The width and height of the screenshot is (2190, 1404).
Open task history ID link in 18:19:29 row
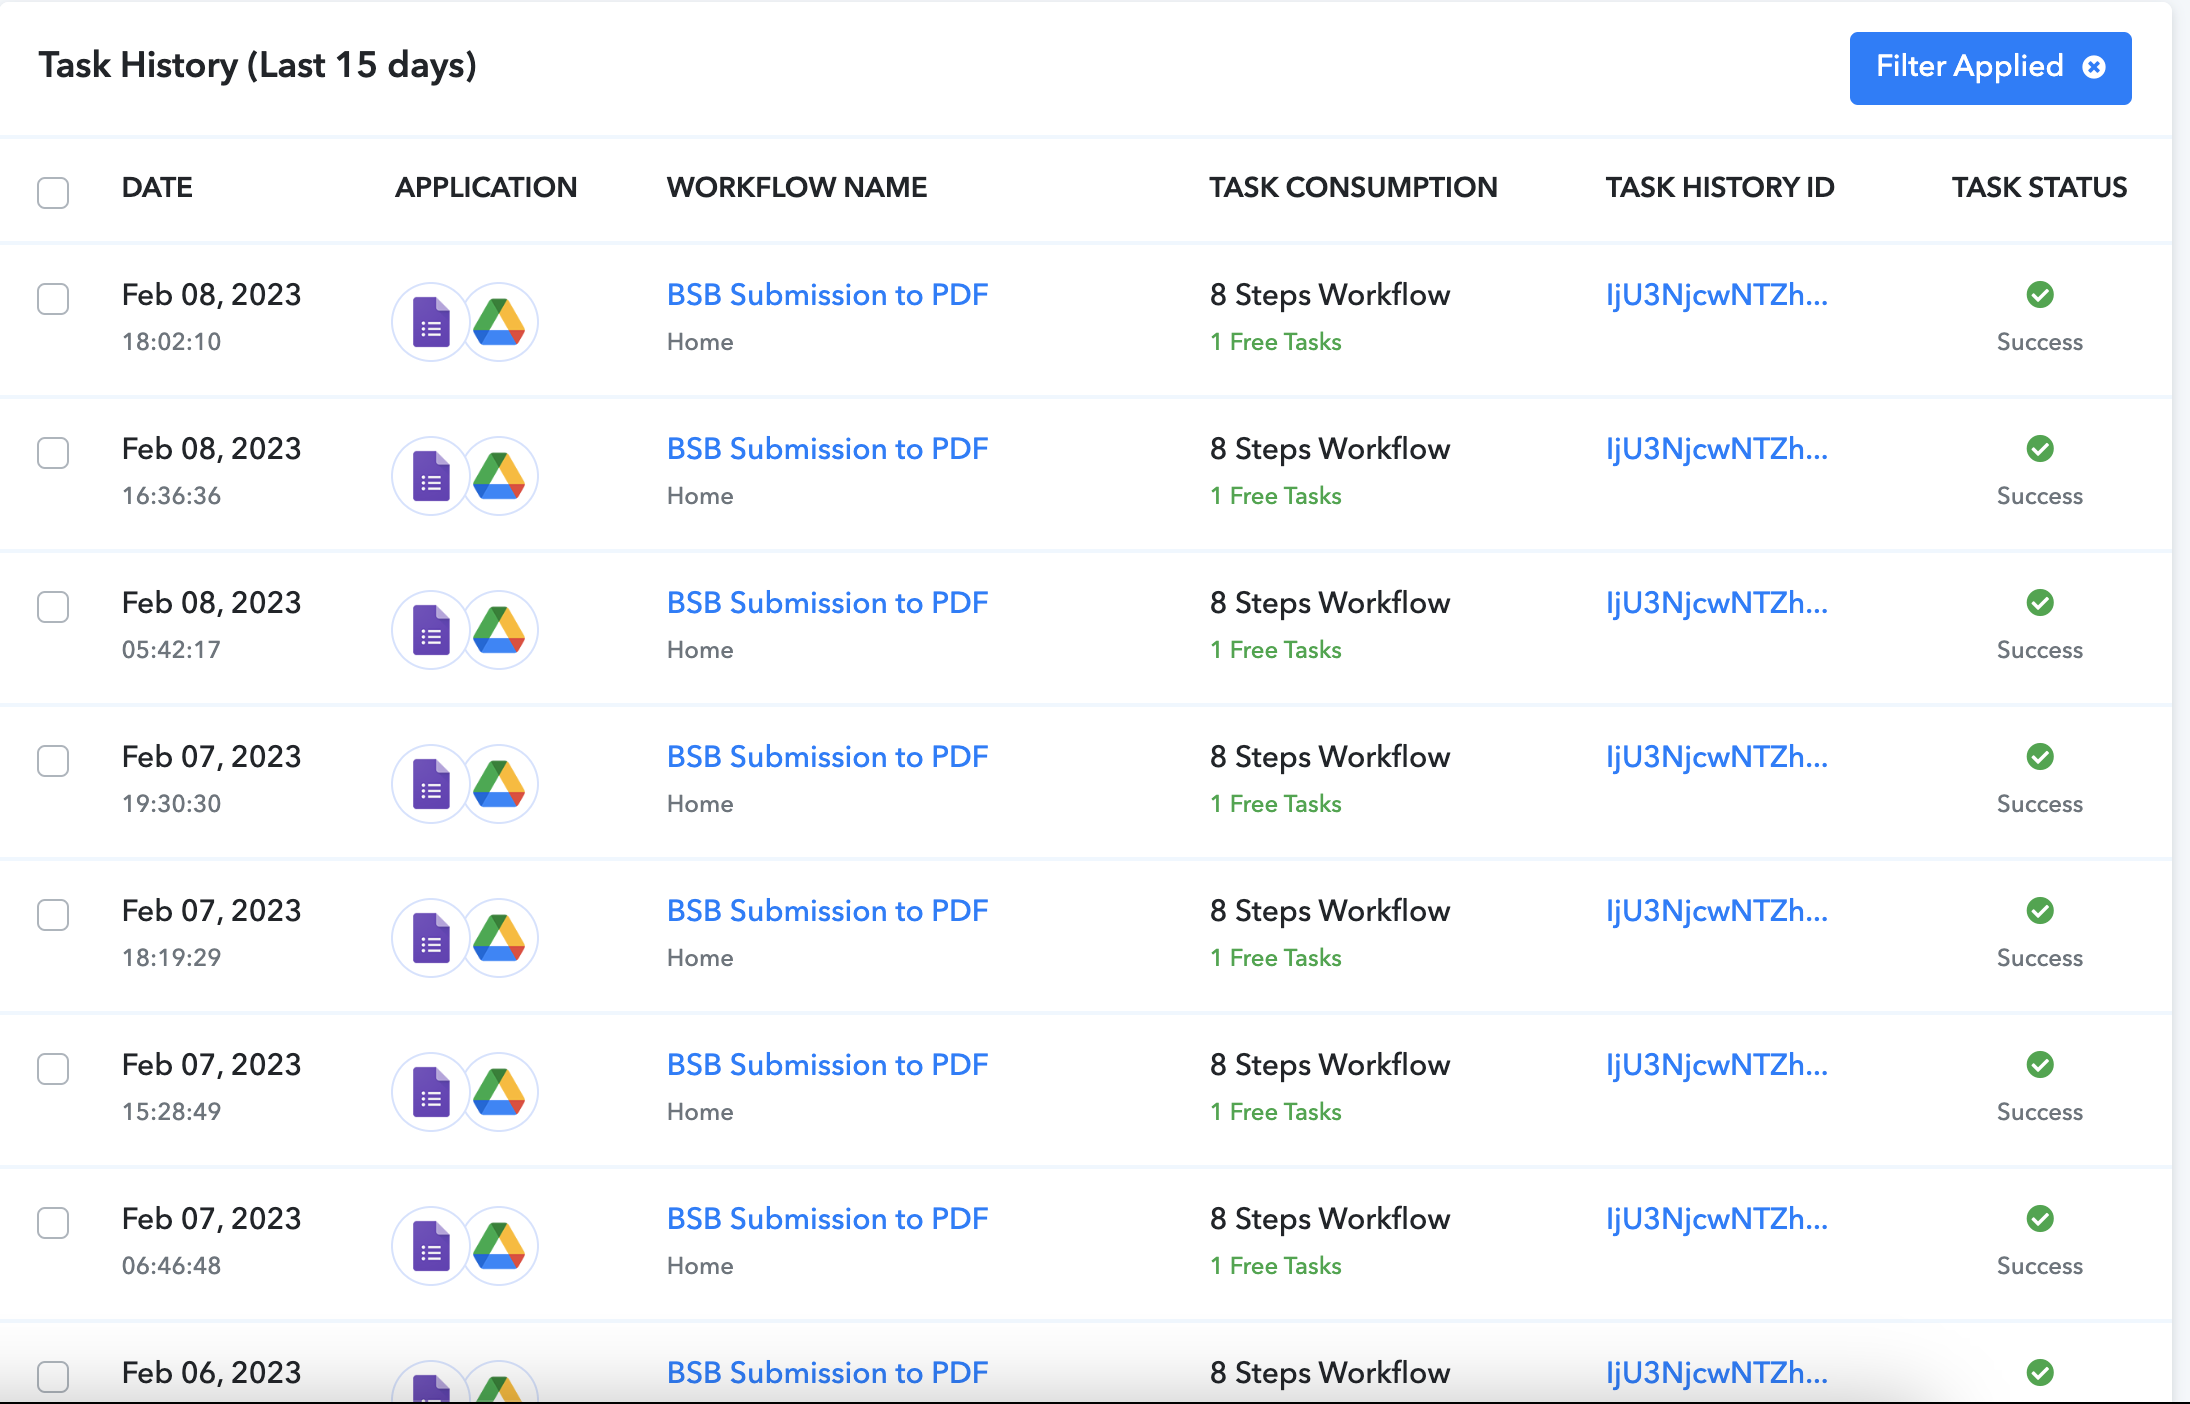pyautogui.click(x=1717, y=911)
